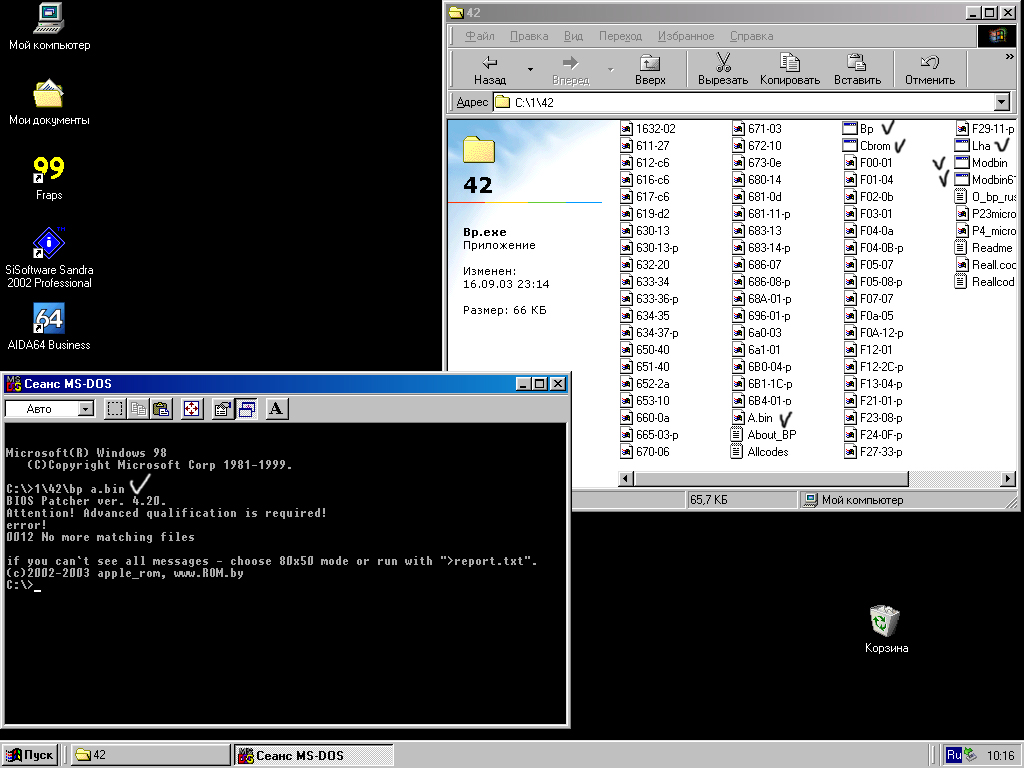Open the Избранное menu
Image resolution: width=1024 pixels, height=768 pixels.
(x=685, y=36)
